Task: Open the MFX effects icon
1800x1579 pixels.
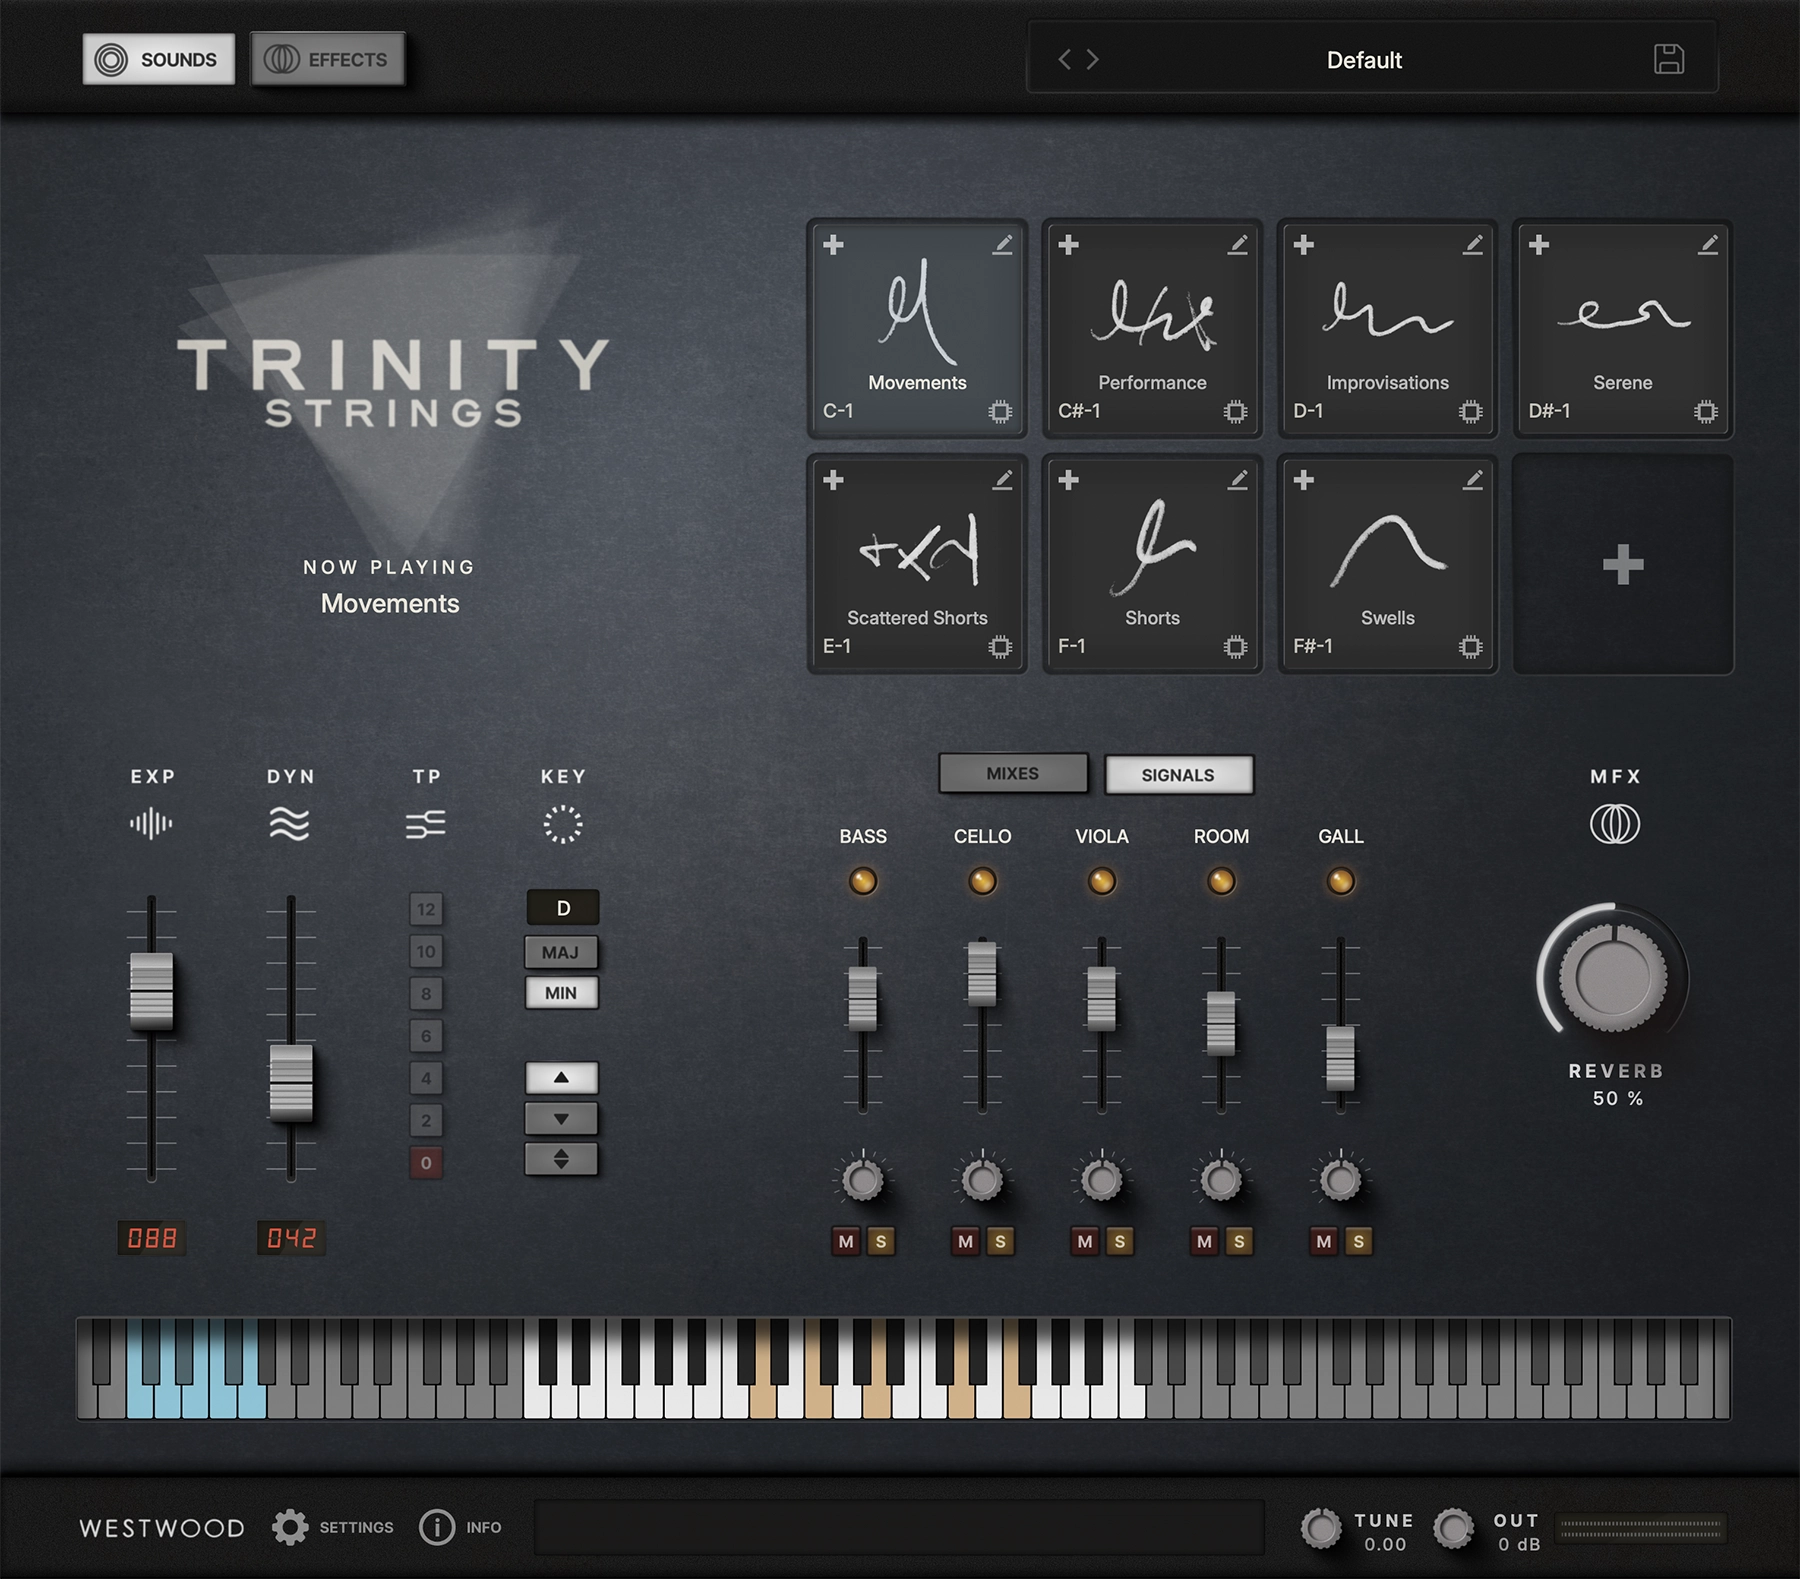Action: (1615, 824)
